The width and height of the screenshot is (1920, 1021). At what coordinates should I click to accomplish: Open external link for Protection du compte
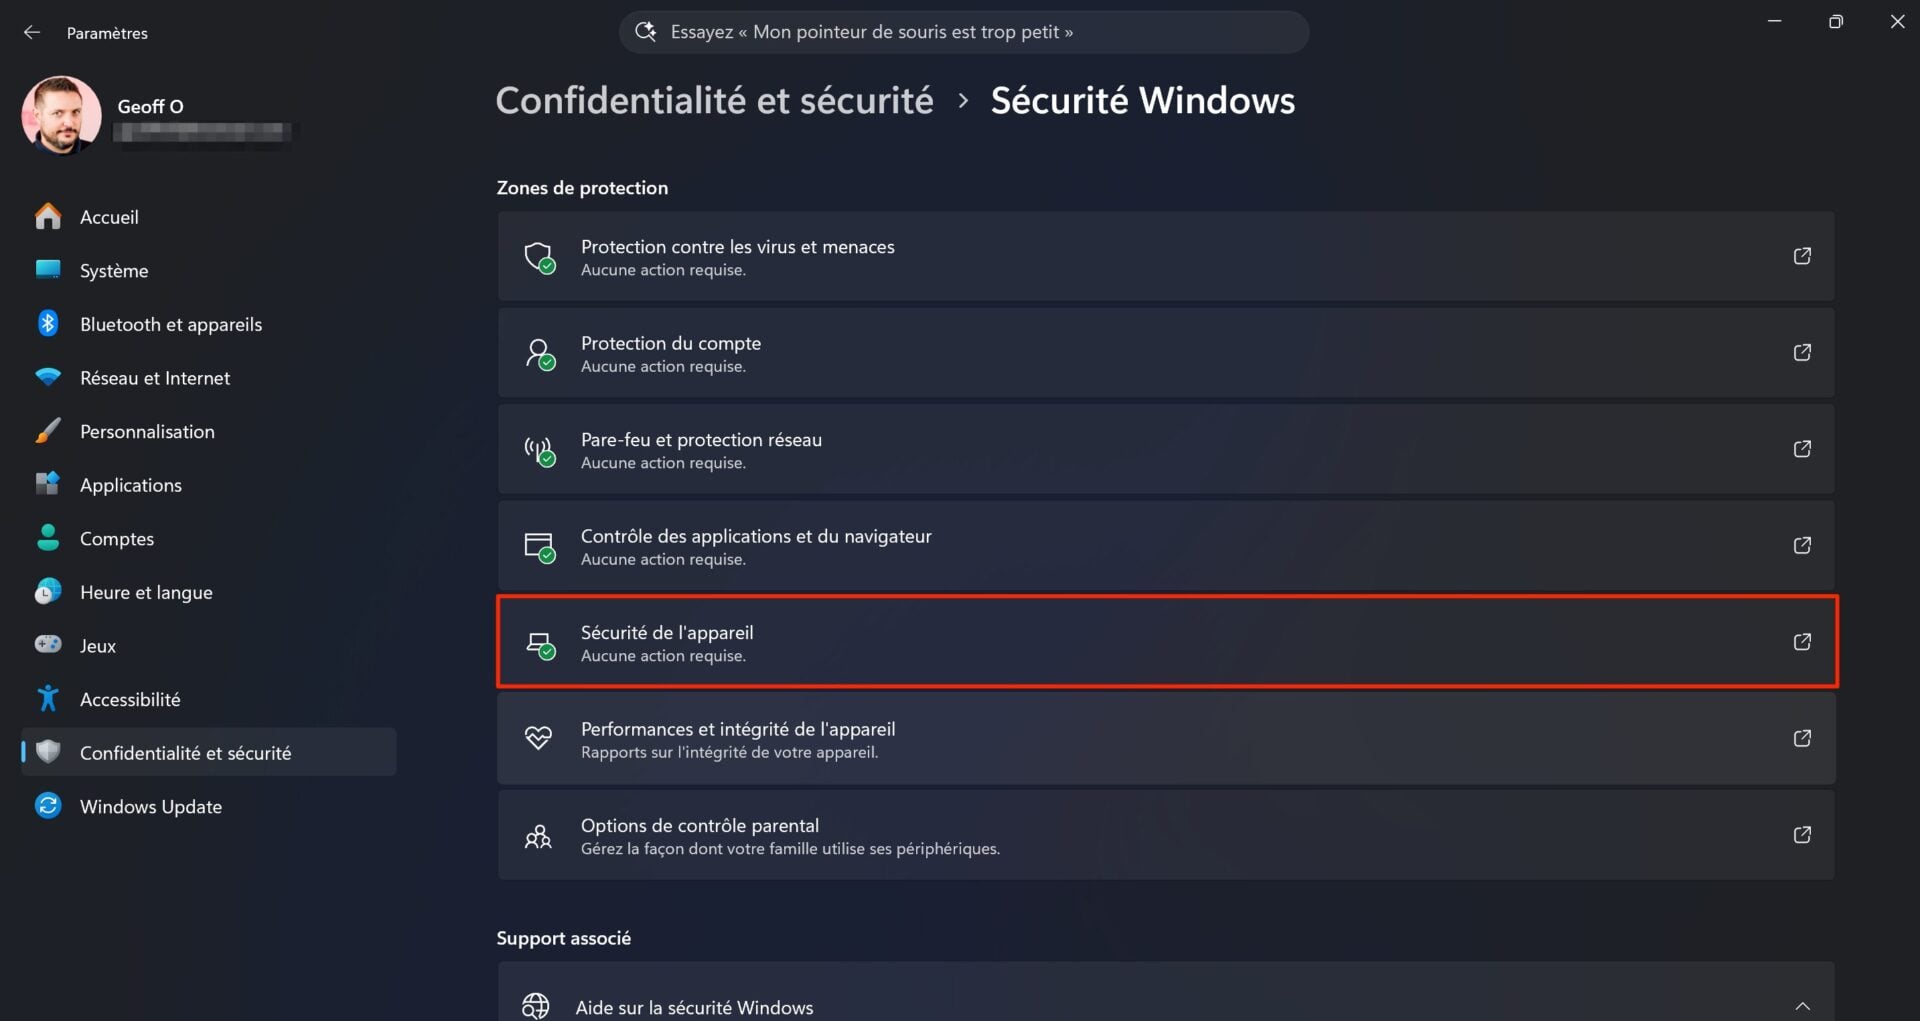pyautogui.click(x=1802, y=352)
